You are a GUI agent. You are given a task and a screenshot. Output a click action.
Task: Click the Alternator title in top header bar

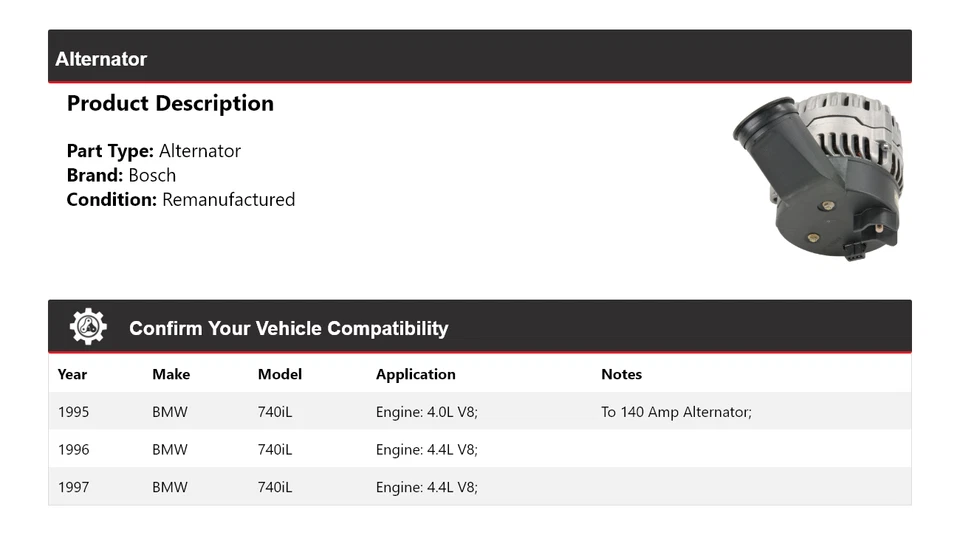101,59
